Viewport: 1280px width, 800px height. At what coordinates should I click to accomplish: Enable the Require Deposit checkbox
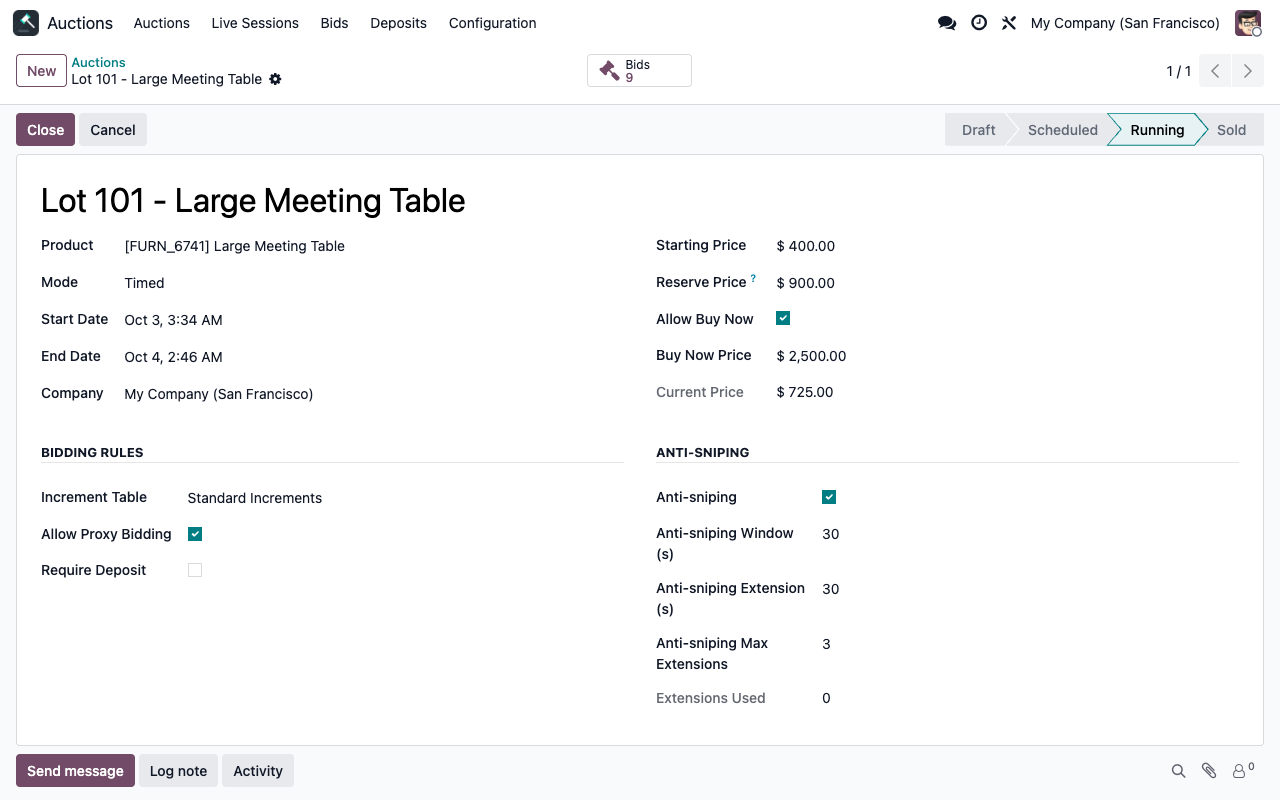(x=195, y=570)
